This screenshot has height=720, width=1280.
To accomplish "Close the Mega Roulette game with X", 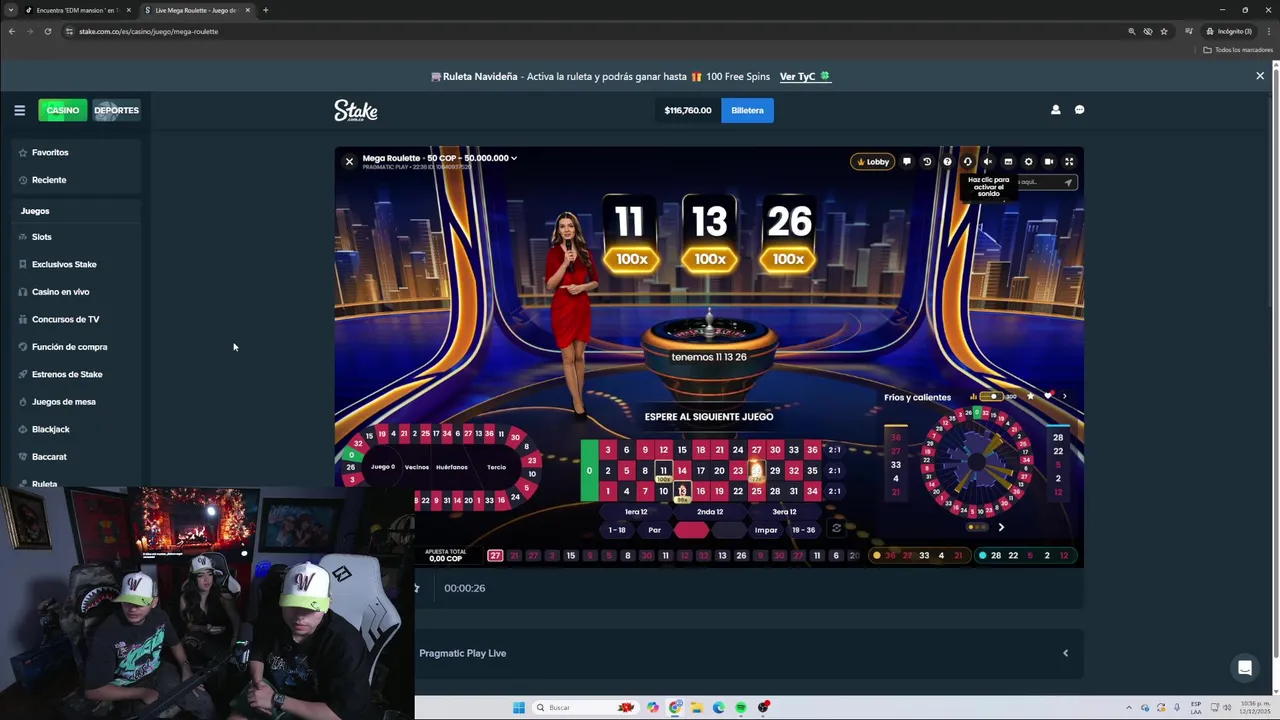I will tap(349, 161).
